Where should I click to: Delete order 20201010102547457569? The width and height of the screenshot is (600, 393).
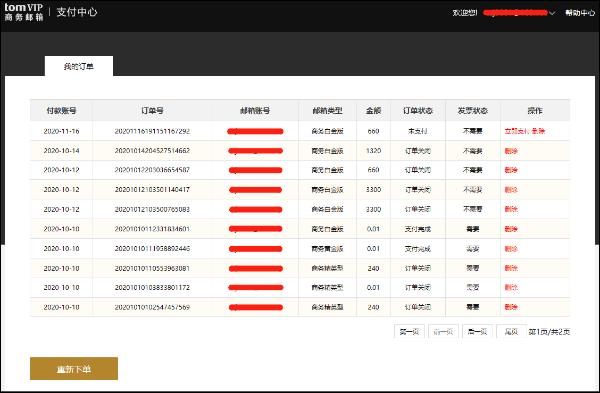point(511,307)
